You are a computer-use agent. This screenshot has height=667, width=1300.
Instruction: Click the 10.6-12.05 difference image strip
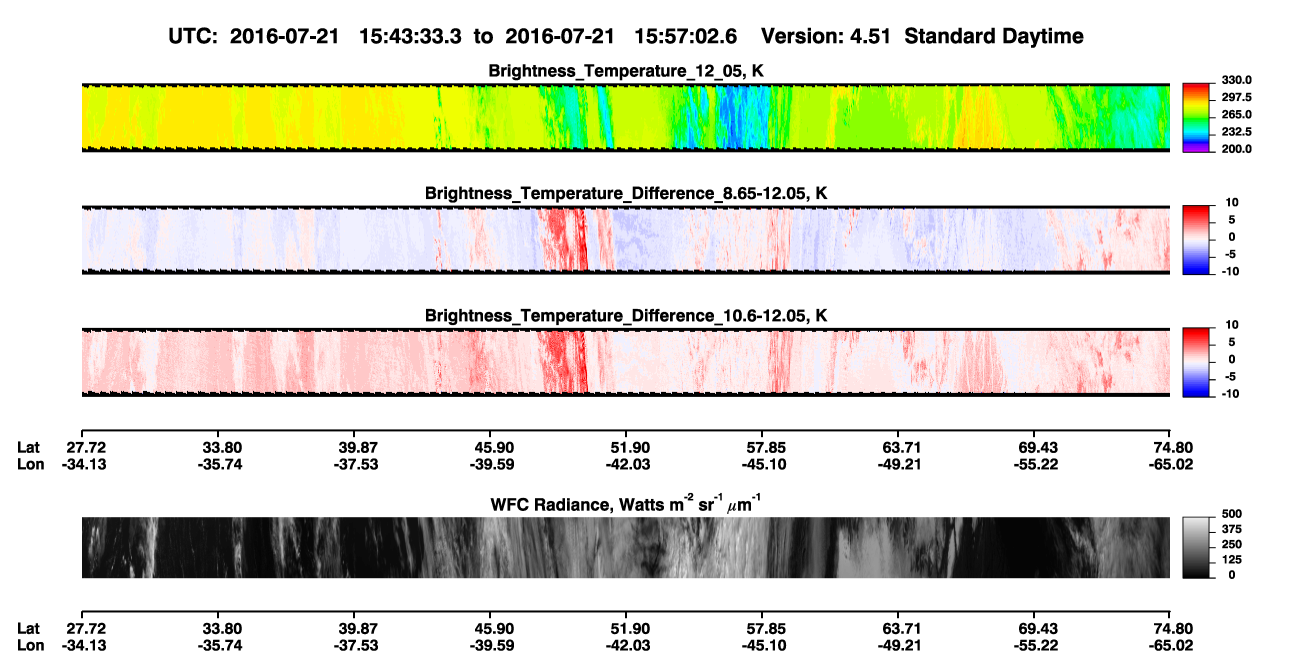[x=626, y=363]
